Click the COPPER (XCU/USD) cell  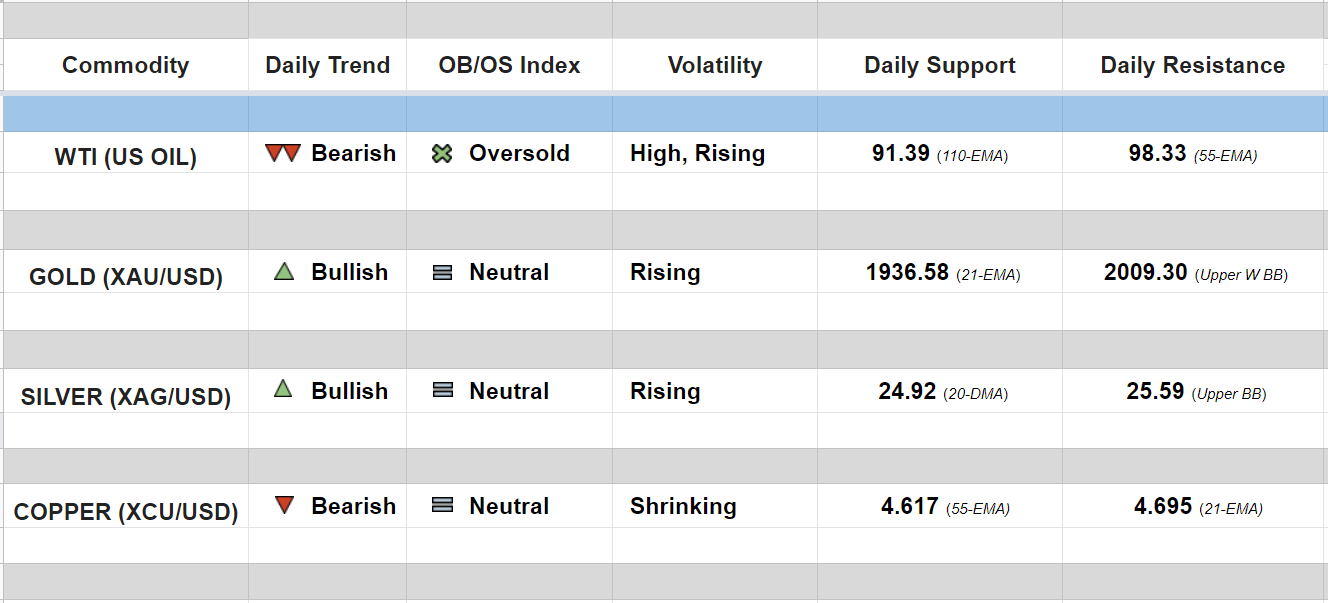125,512
